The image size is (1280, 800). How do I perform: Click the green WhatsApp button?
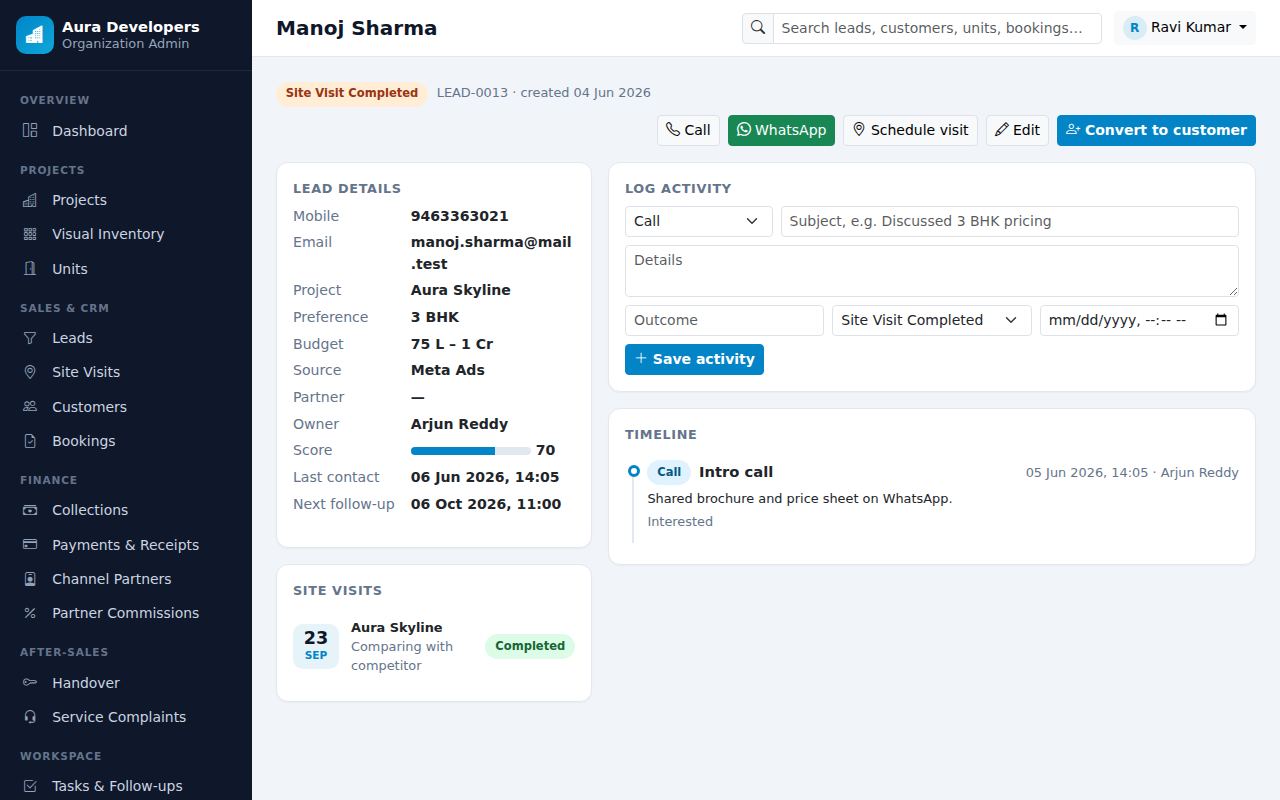(781, 130)
